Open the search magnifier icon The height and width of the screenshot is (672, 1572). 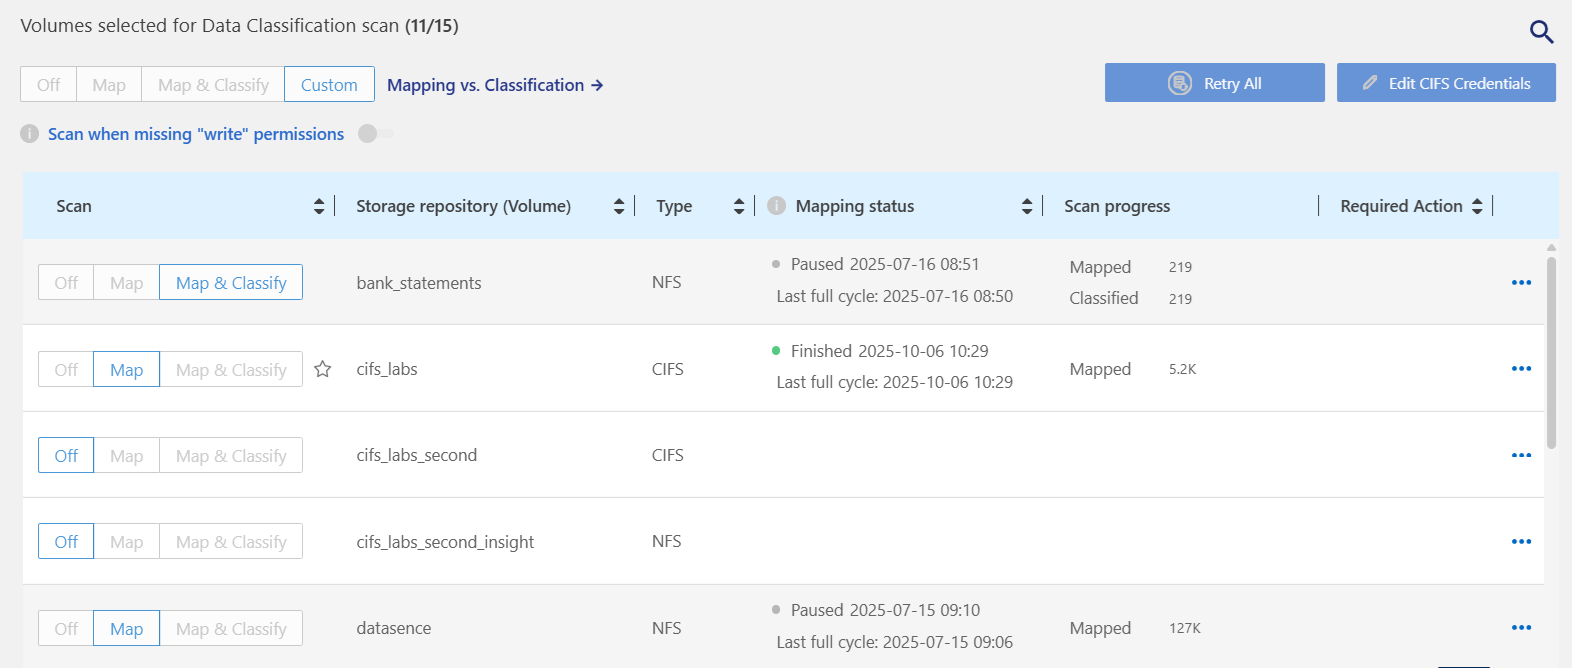tap(1541, 32)
